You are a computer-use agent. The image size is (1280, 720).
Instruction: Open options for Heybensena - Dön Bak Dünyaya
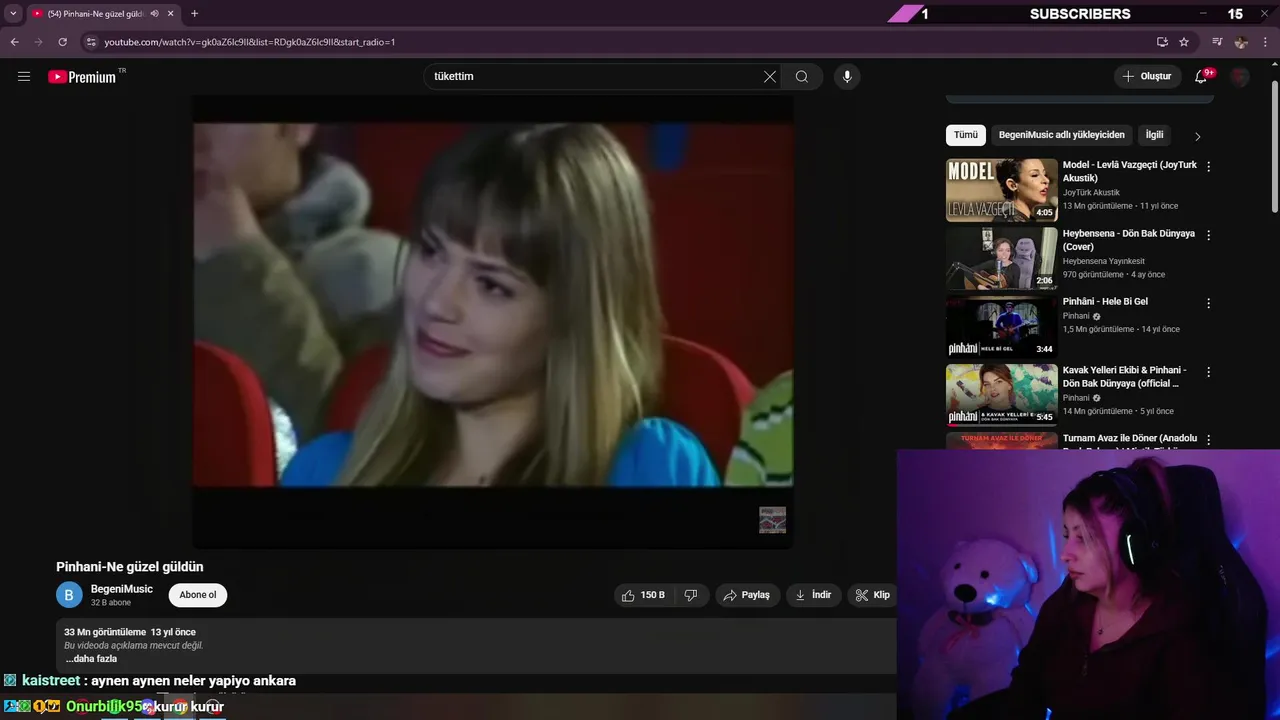point(1208,235)
